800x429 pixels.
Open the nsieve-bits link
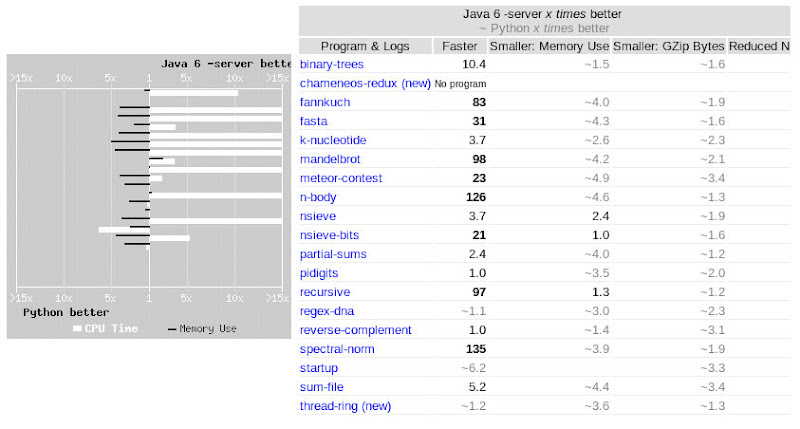330,235
